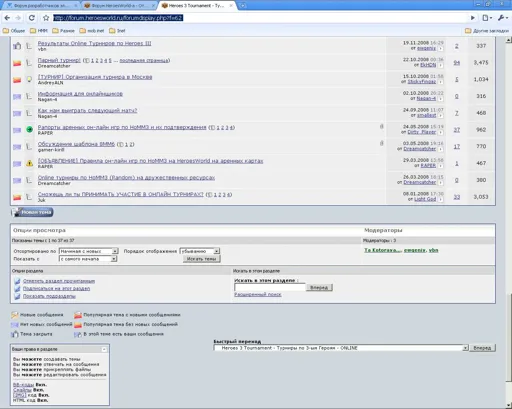The width and height of the screenshot is (512, 409).
Task: Open the advanced search link
Action: coord(258,294)
